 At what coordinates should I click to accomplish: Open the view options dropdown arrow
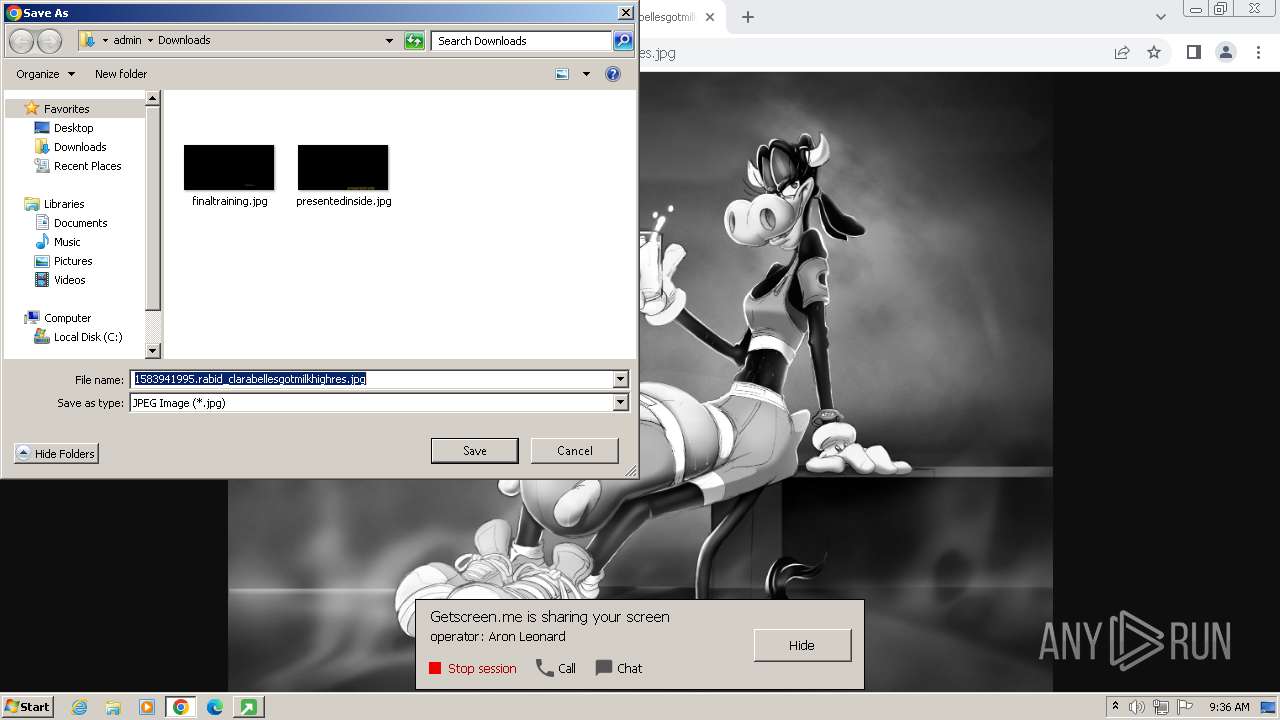click(x=586, y=74)
